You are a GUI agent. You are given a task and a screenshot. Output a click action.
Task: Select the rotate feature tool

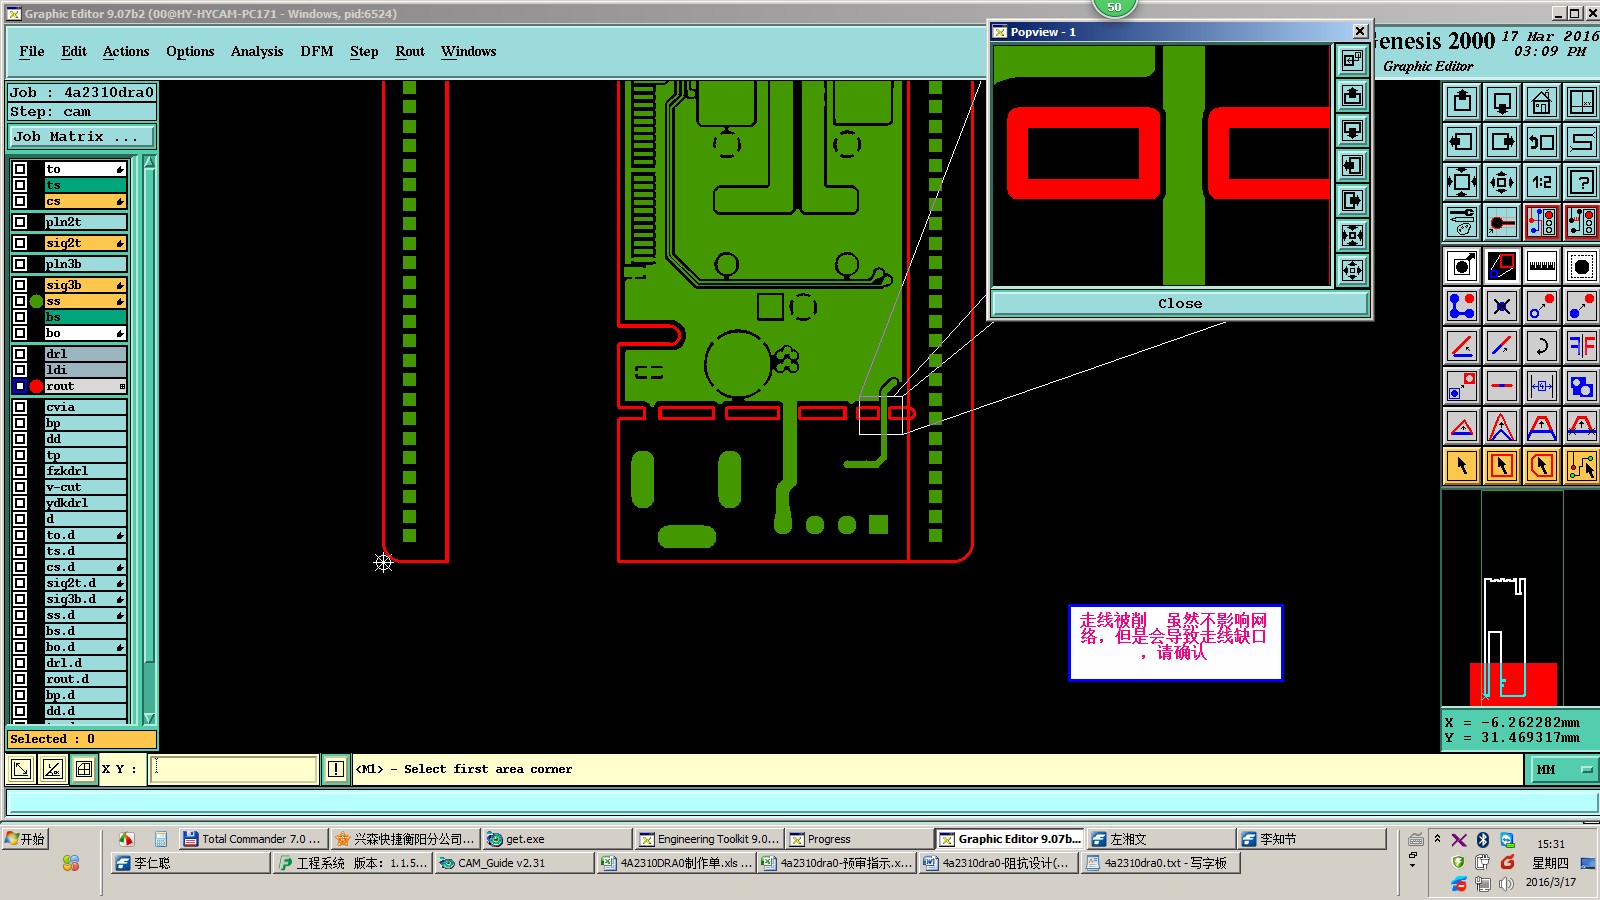(1541, 346)
